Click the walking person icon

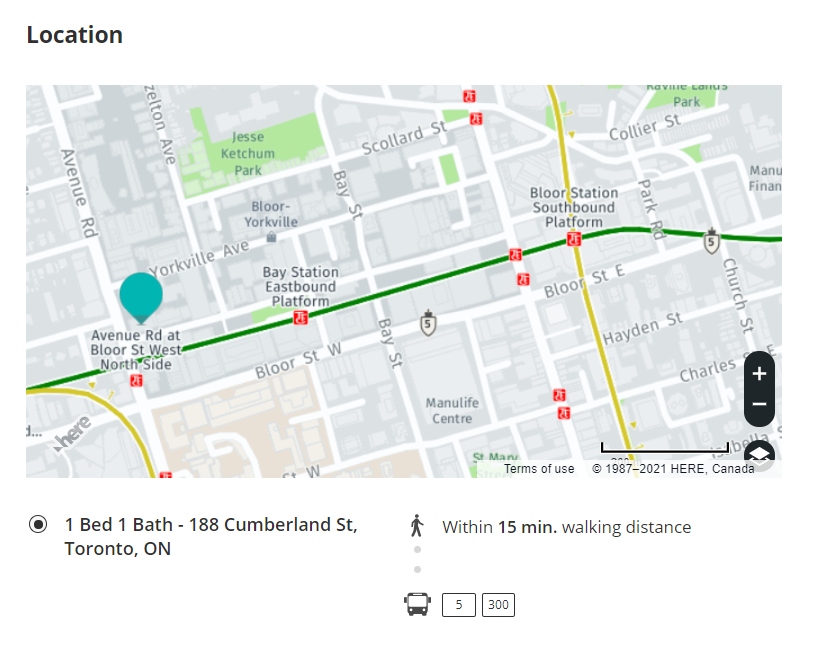point(416,526)
